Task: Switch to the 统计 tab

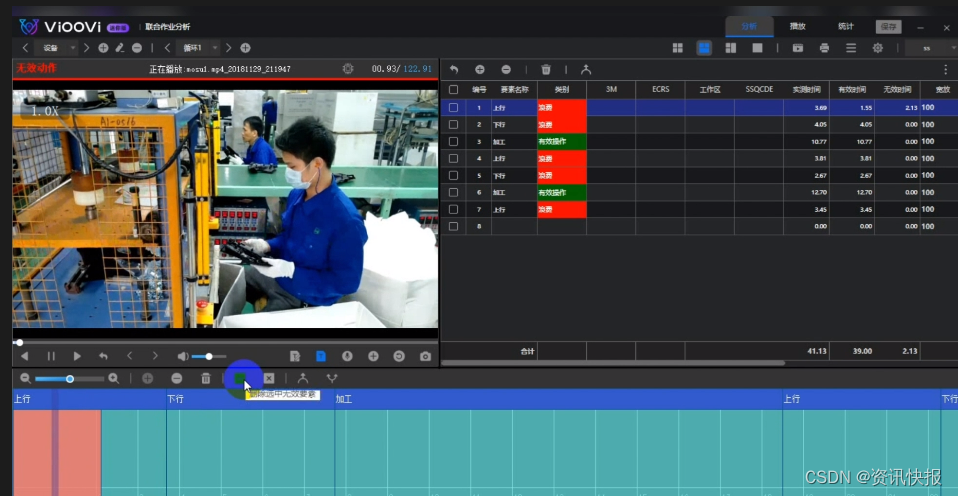Action: coord(846,27)
